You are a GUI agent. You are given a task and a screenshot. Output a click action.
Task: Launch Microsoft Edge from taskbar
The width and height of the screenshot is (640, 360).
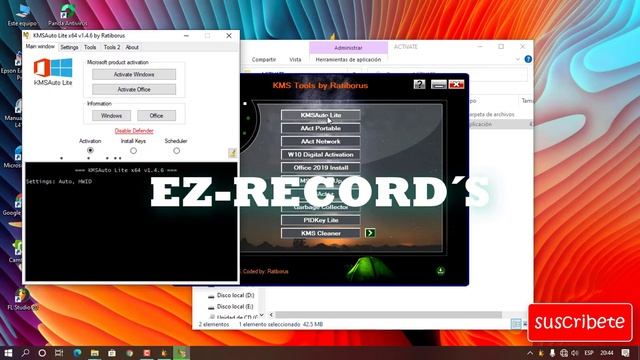click(77, 353)
